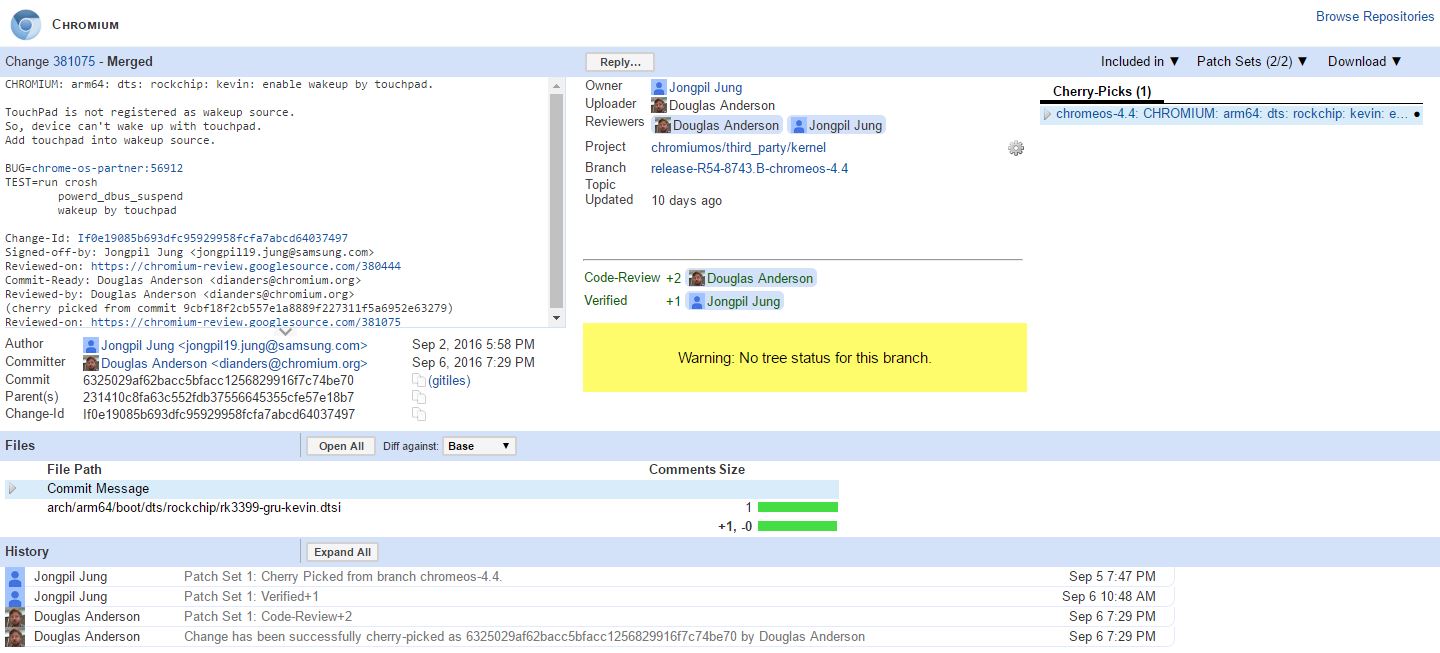The width and height of the screenshot is (1440, 653).
Task: Click avatar in Code-Review +2 row
Action: (697, 278)
